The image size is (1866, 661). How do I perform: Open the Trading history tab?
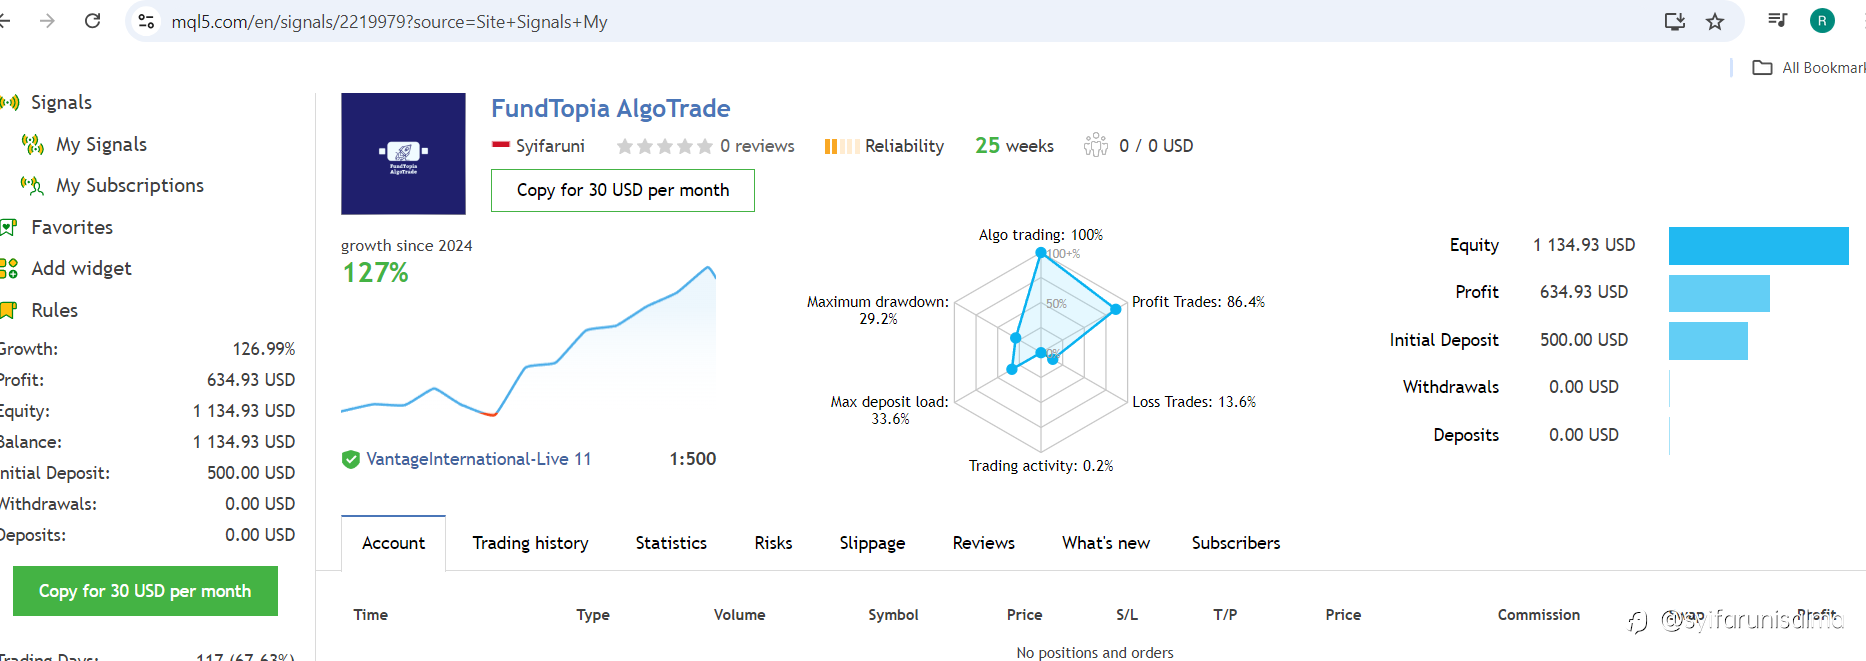tap(530, 543)
